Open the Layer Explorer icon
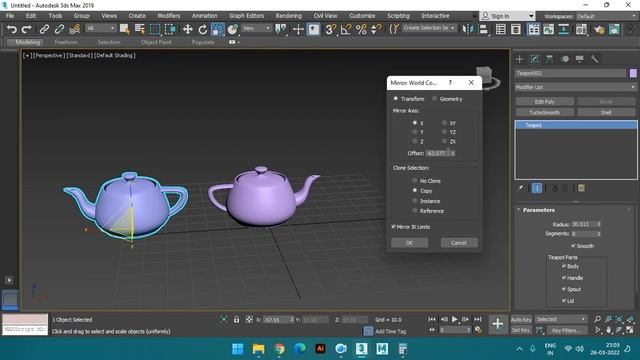 pyautogui.click(x=516, y=29)
